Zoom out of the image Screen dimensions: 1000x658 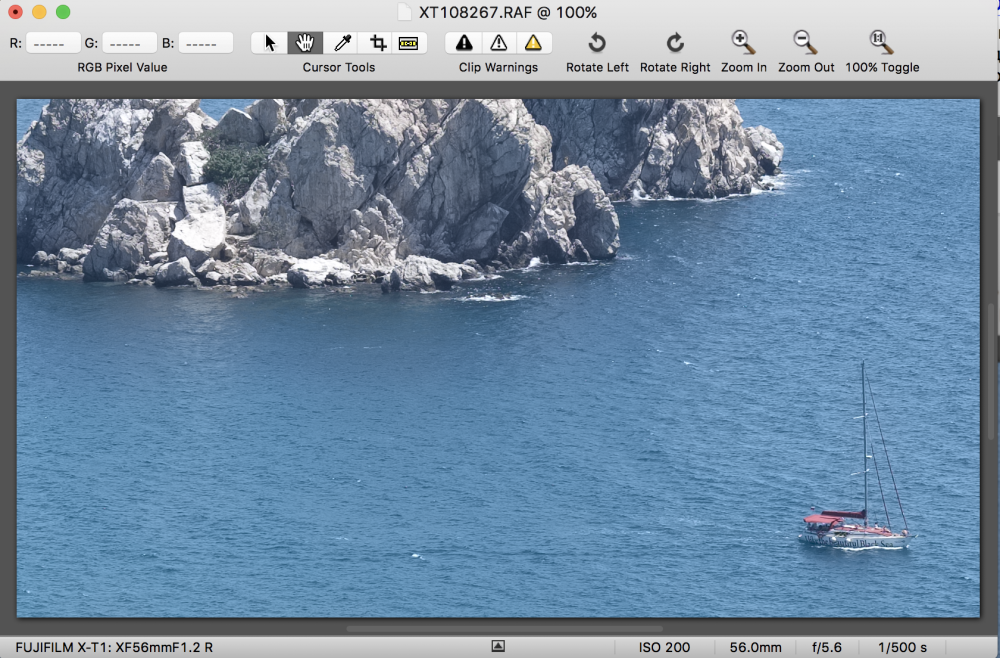pos(805,42)
